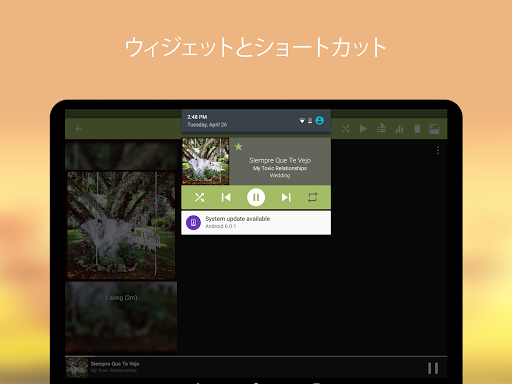Screen dimensions: 512x384
Task: Toggle the green favorite star in the notification
Action: (x=238, y=146)
